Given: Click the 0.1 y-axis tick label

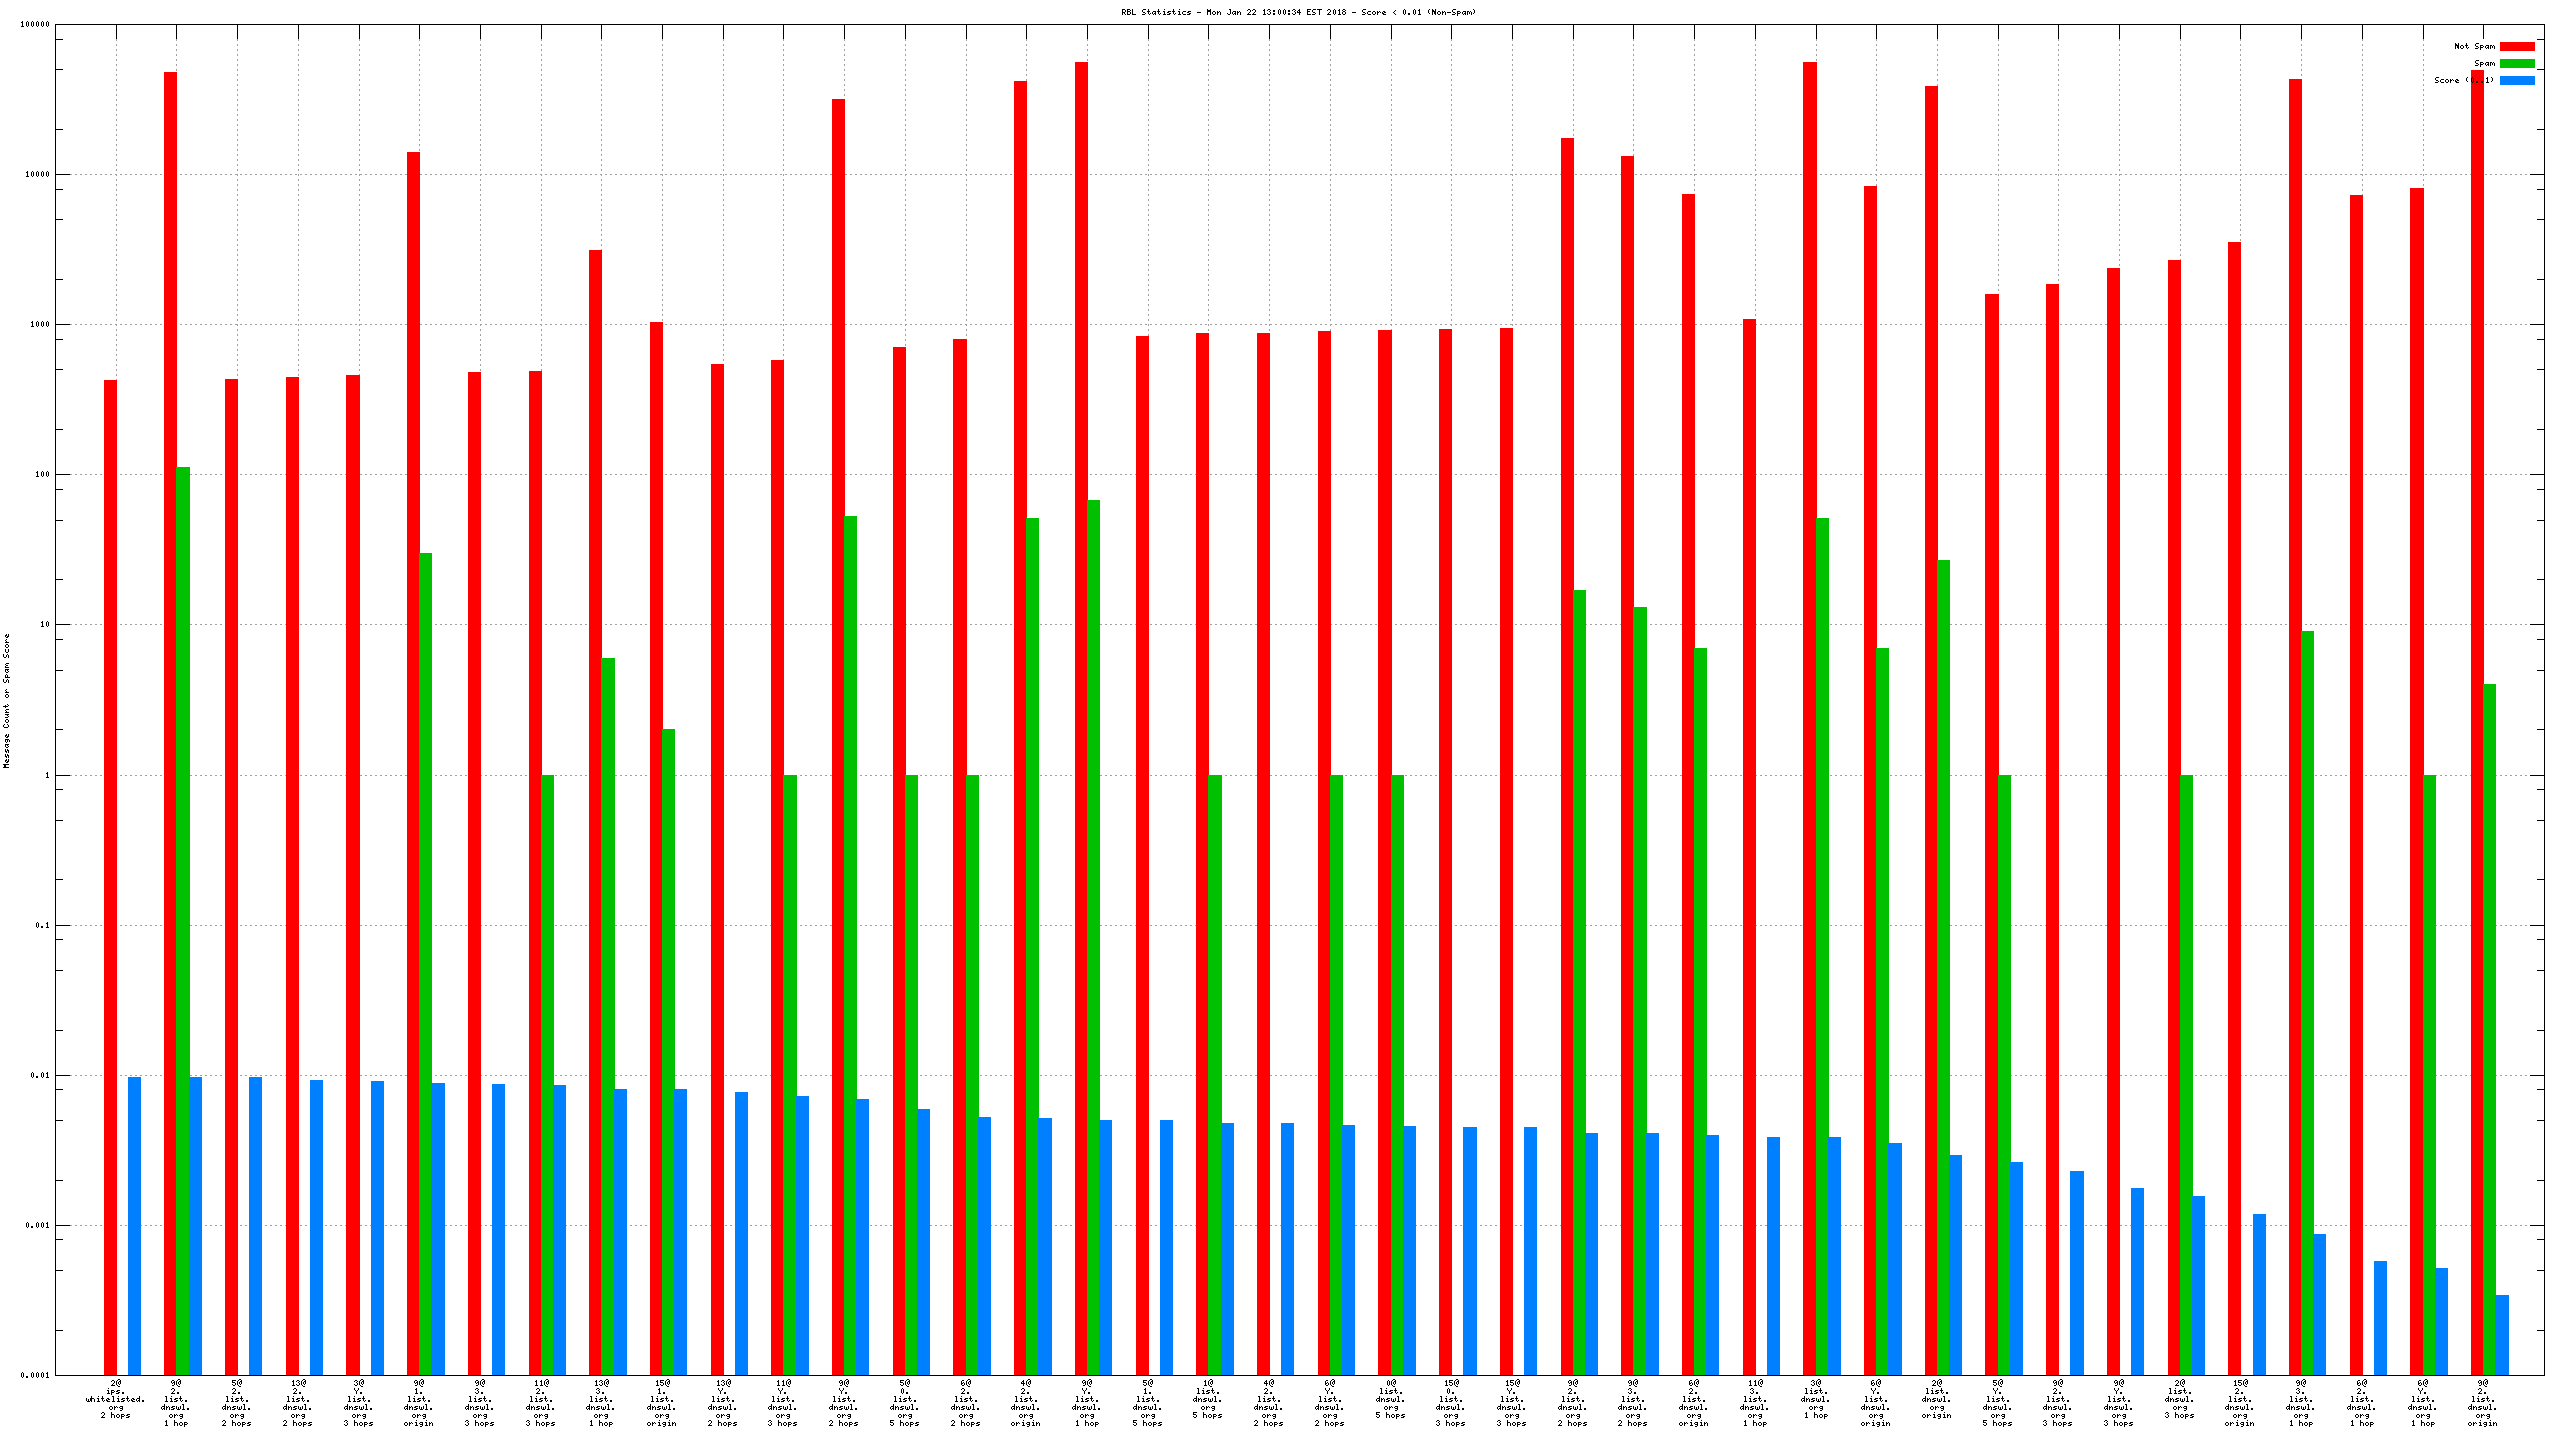Looking at the screenshot, I should 42,926.
